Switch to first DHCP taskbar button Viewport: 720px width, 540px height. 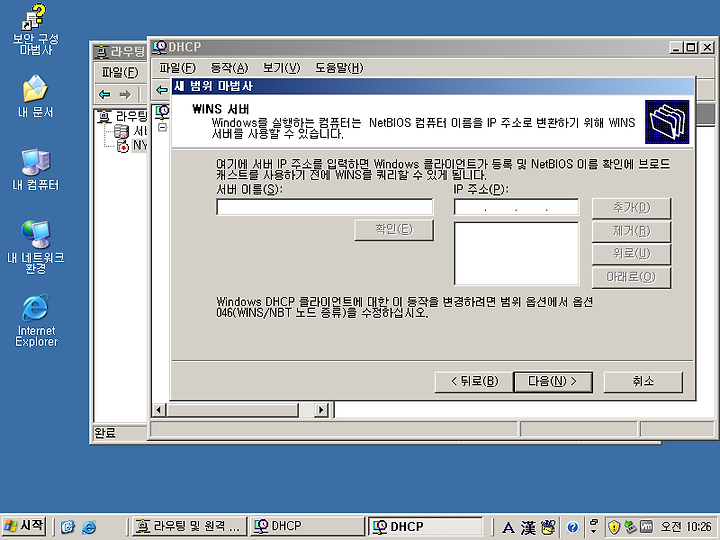tap(307, 526)
